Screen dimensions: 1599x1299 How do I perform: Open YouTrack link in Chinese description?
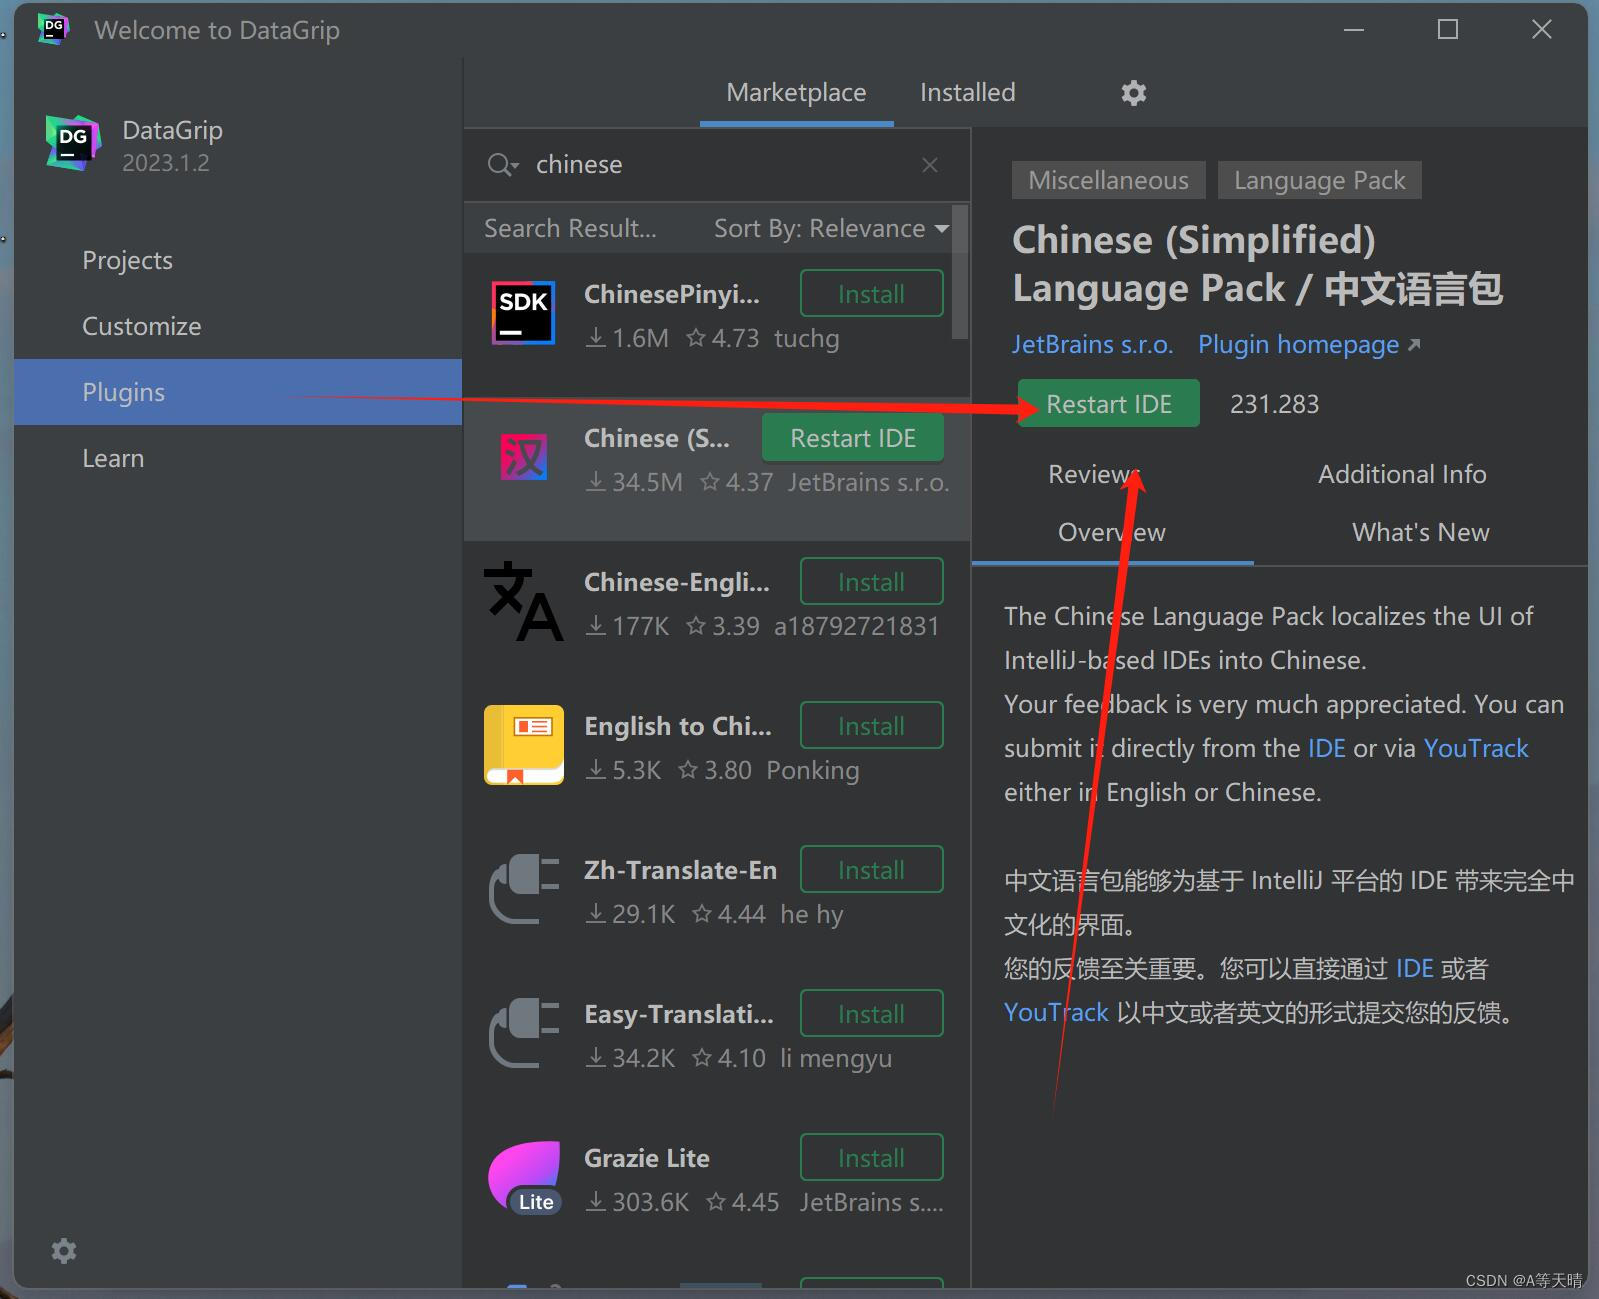[x=1056, y=1012]
